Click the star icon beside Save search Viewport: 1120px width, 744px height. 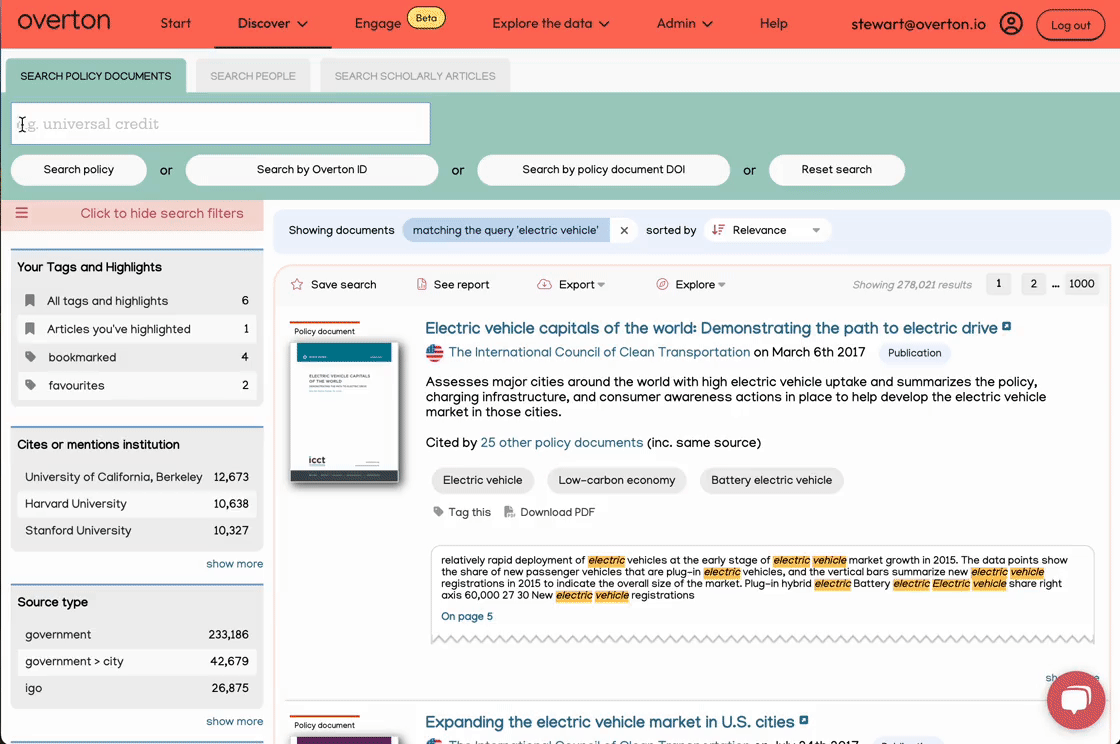(297, 285)
